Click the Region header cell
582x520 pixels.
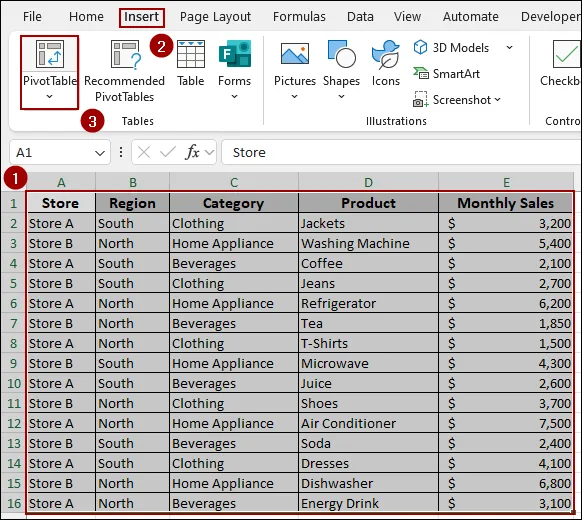point(133,203)
